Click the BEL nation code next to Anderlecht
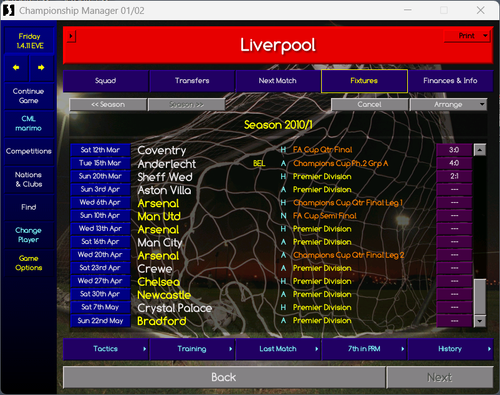500x395 pixels. [x=259, y=163]
